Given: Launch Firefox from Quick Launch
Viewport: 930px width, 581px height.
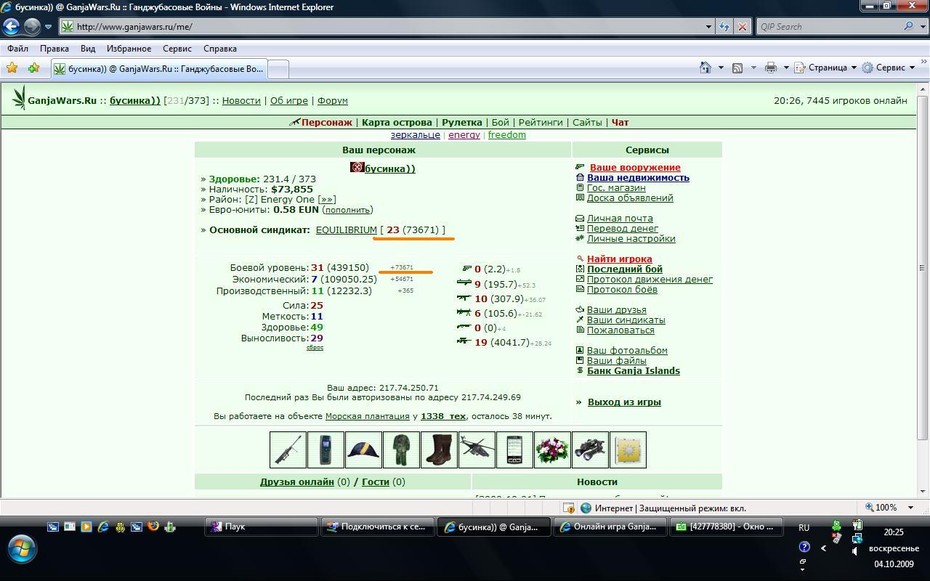Looking at the screenshot, I should (x=153, y=526).
